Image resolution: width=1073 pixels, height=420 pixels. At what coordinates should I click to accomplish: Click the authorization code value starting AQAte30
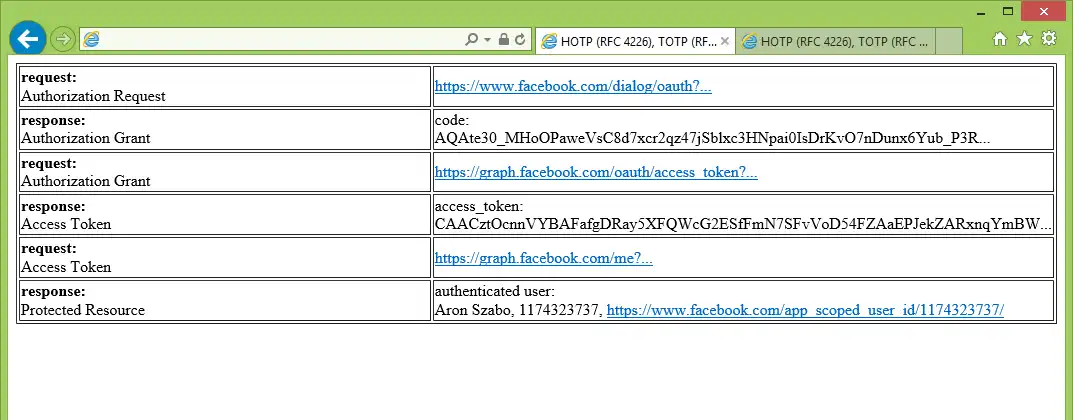click(712, 139)
